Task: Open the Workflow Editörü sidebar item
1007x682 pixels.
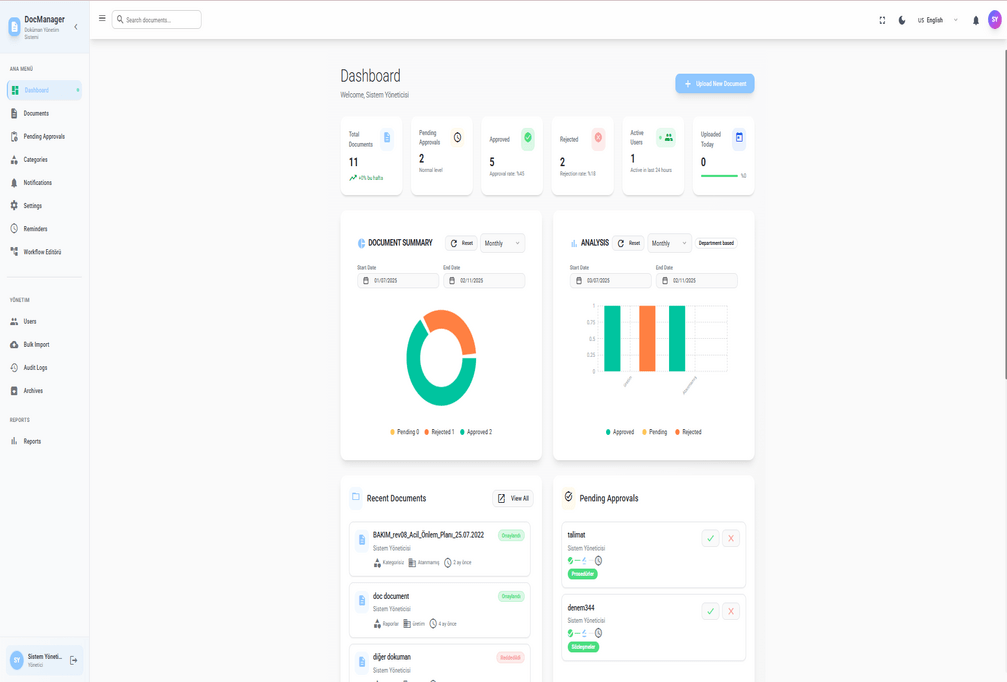Action: 42,251
